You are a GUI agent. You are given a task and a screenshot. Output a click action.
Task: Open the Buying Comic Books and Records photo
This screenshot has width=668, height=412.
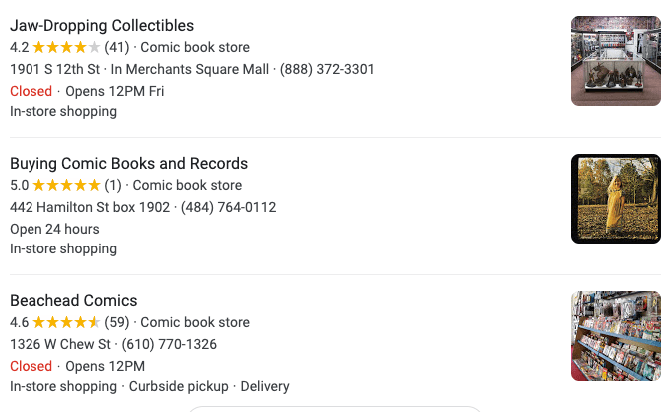[x=615, y=199]
